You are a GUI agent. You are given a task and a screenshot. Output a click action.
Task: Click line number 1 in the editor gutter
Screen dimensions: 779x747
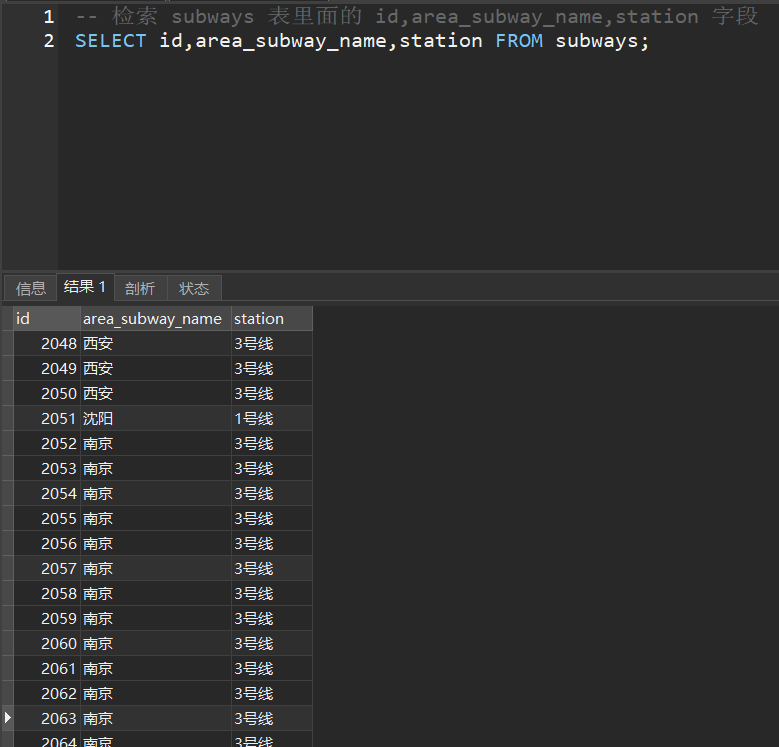pos(49,17)
